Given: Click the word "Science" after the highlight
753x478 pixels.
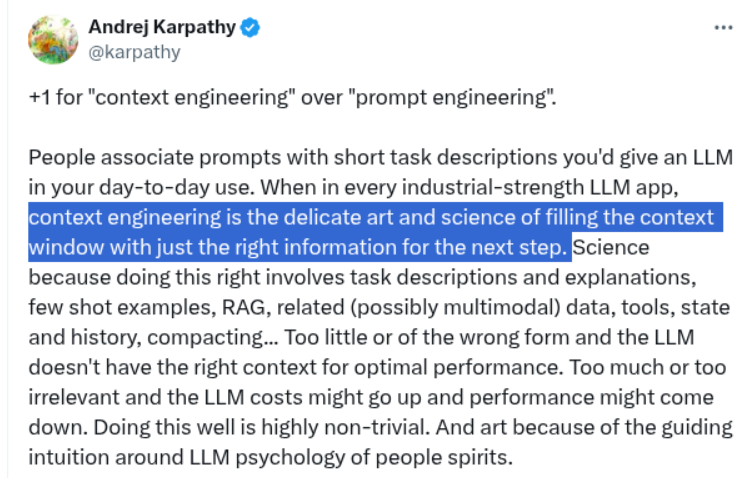Looking at the screenshot, I should click(x=610, y=247).
